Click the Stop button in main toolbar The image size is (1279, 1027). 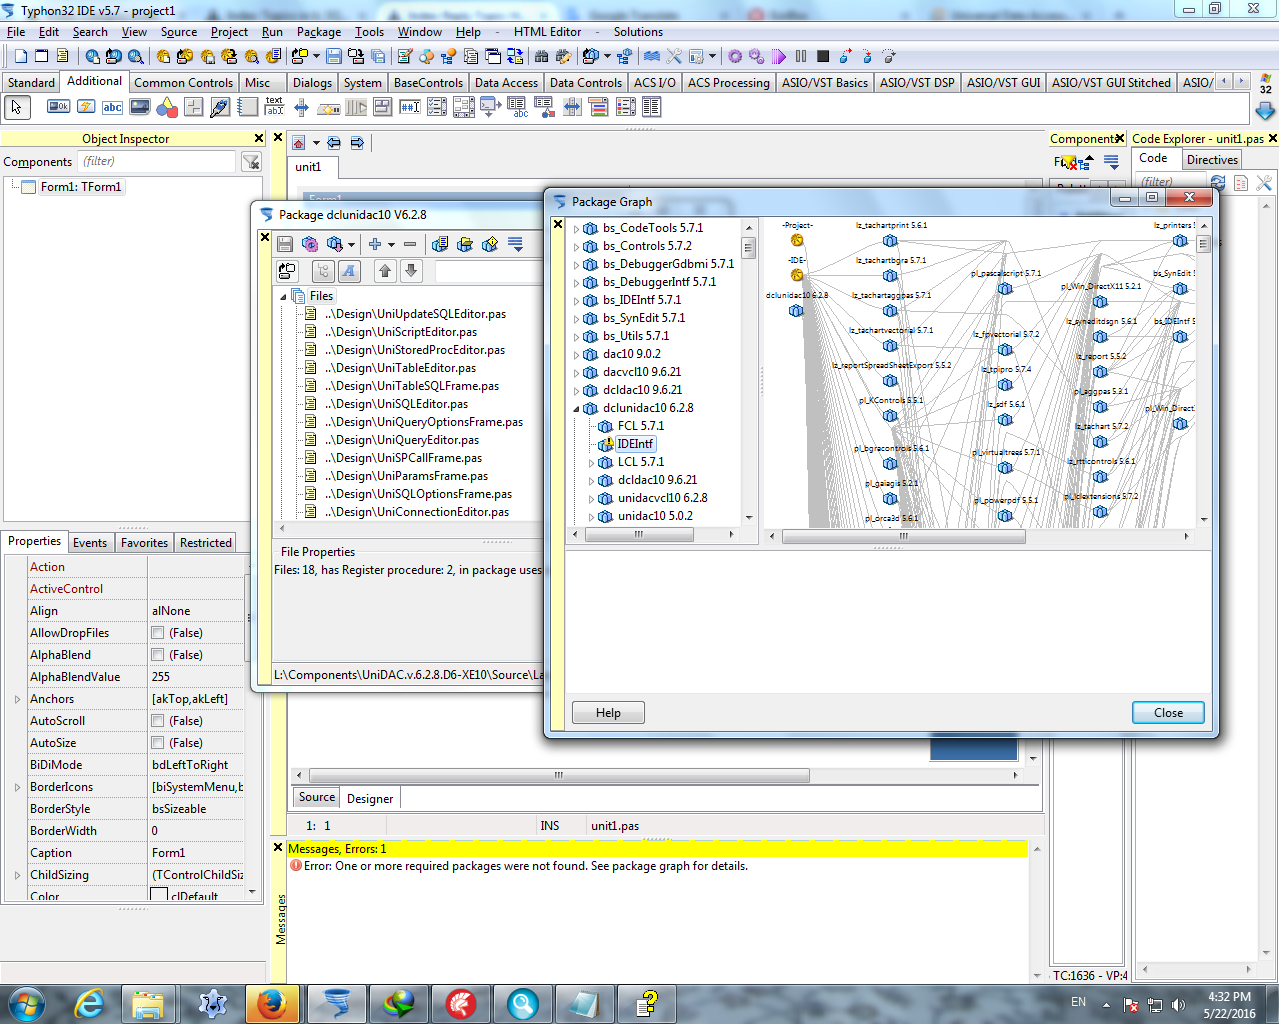(823, 57)
